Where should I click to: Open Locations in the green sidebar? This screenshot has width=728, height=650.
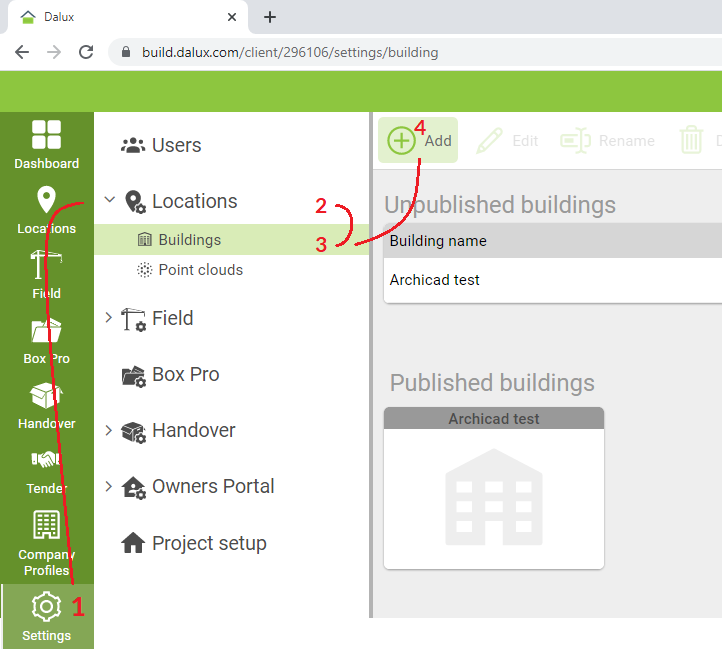[46, 210]
